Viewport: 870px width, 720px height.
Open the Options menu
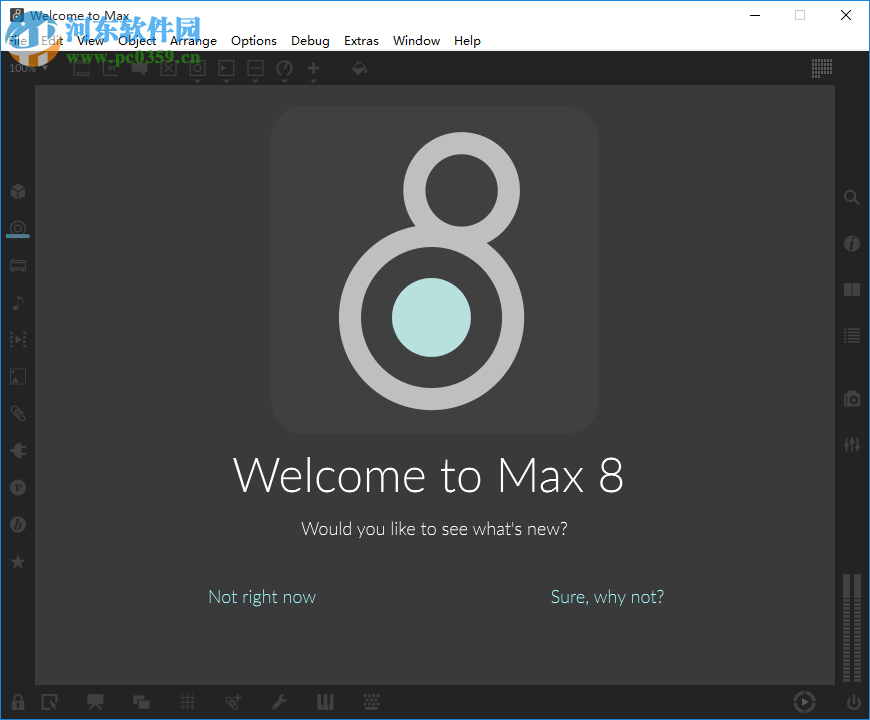pyautogui.click(x=253, y=40)
